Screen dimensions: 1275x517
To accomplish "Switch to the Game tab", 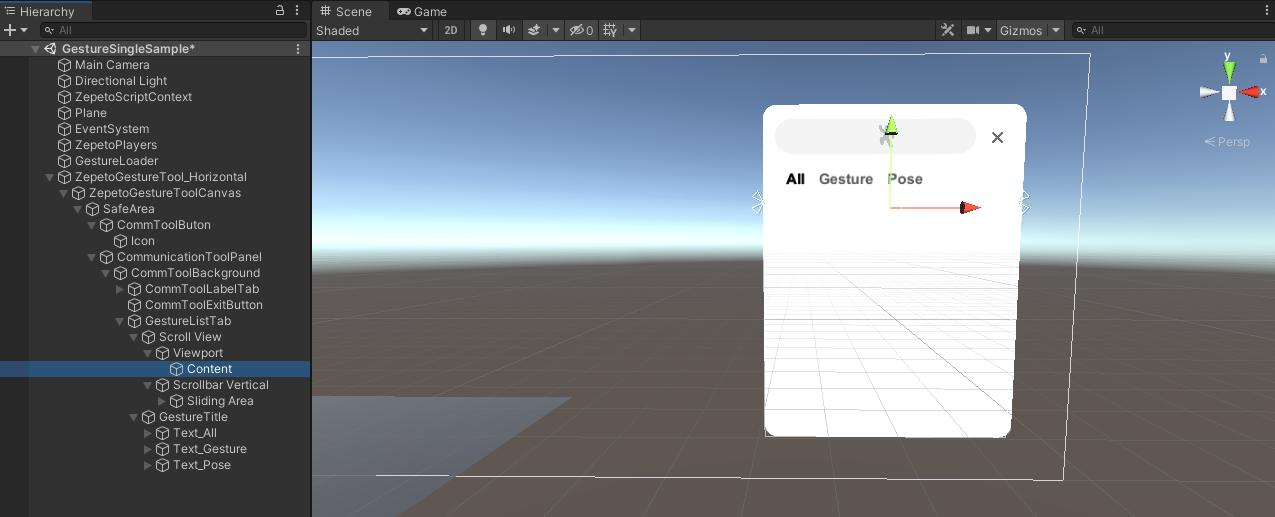I will [422, 11].
